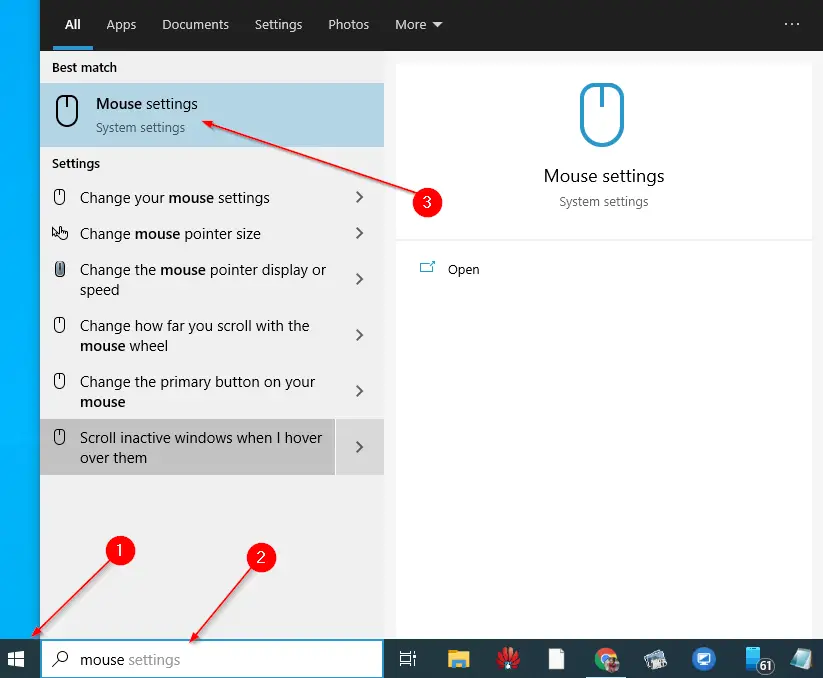Click Mouse settings title in preview pane
Image resolution: width=823 pixels, height=678 pixels.
pos(604,176)
